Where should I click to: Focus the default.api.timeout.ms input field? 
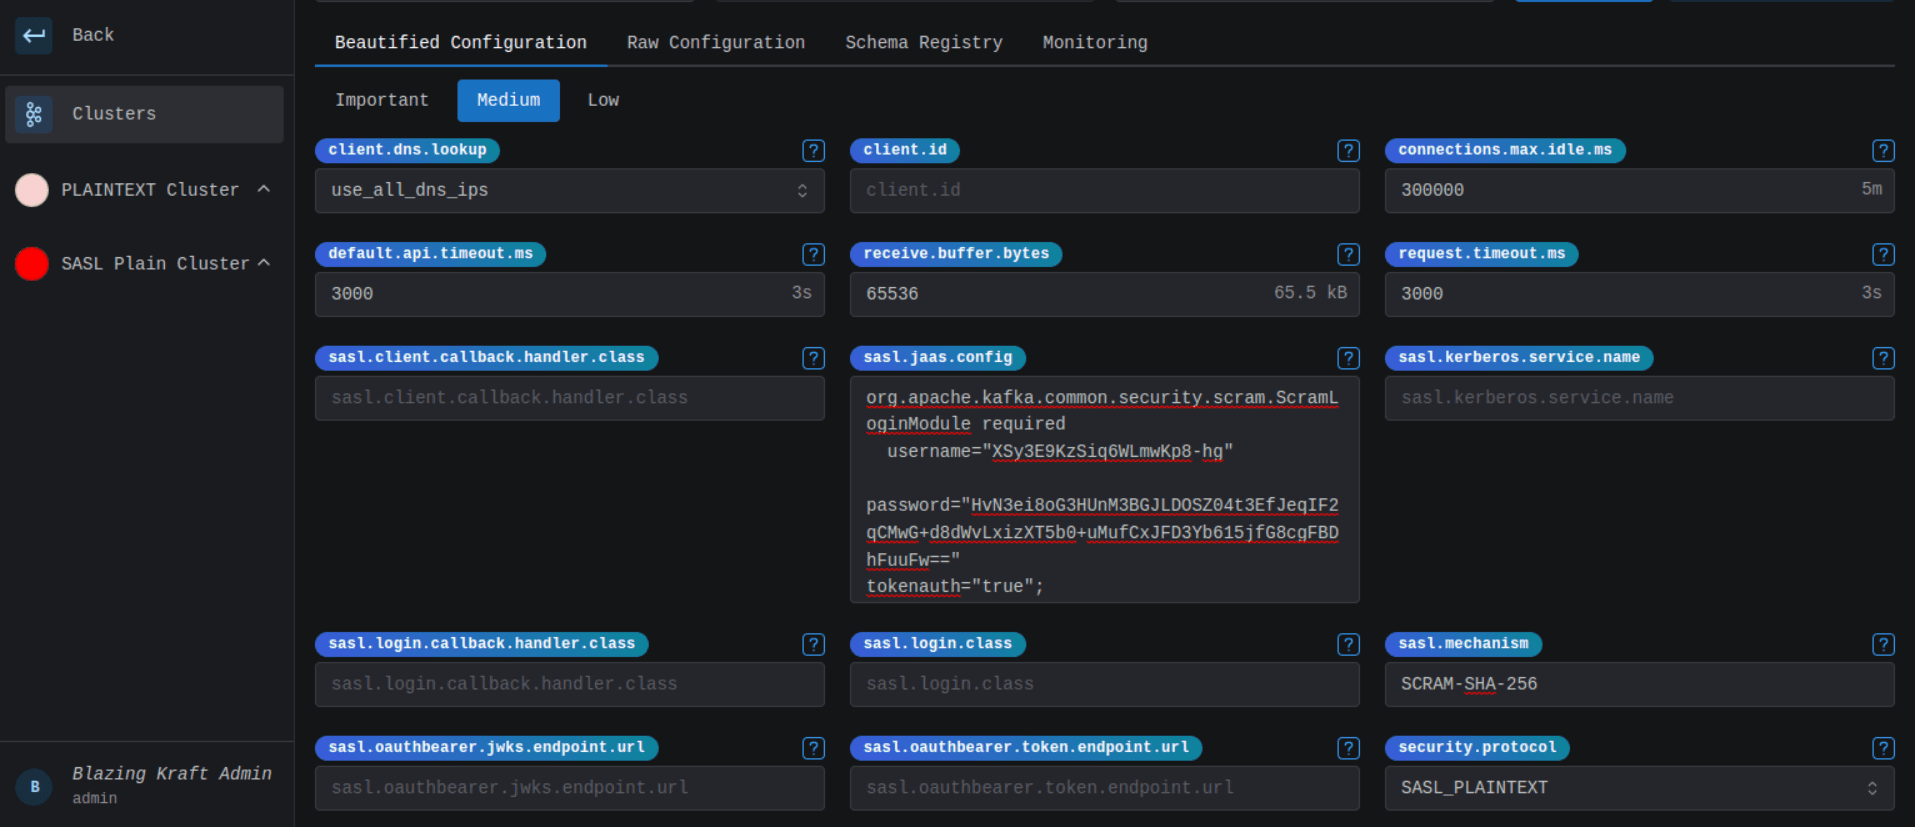[570, 294]
